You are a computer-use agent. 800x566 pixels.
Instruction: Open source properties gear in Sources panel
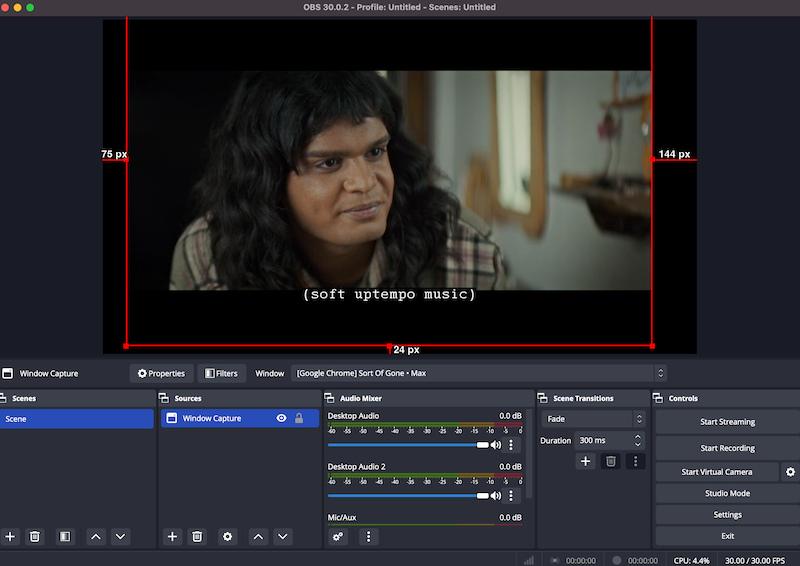[x=228, y=536]
